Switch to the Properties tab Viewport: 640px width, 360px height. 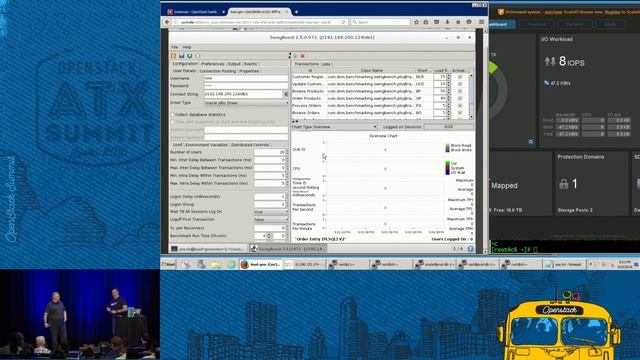249,71
